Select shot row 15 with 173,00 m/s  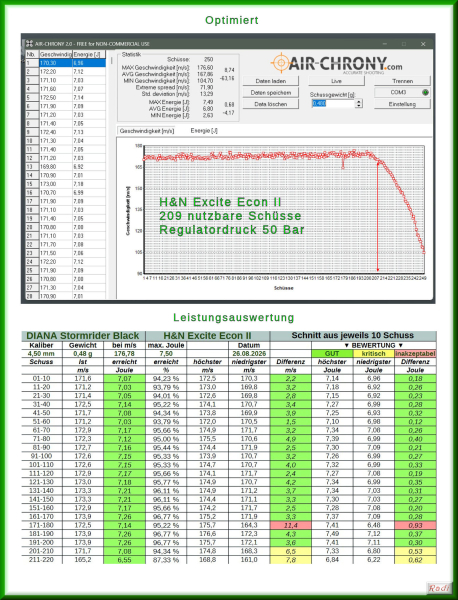pos(65,184)
